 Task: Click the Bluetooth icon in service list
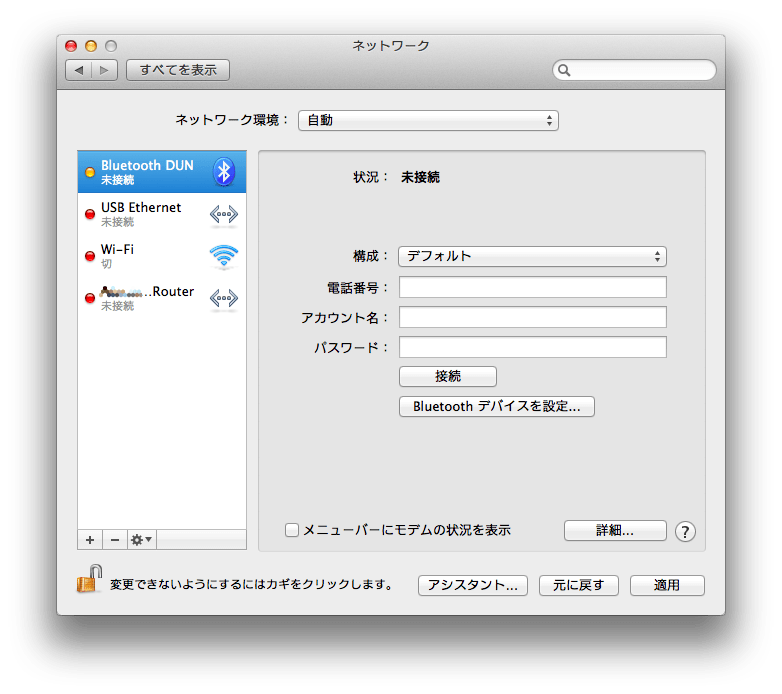[224, 172]
